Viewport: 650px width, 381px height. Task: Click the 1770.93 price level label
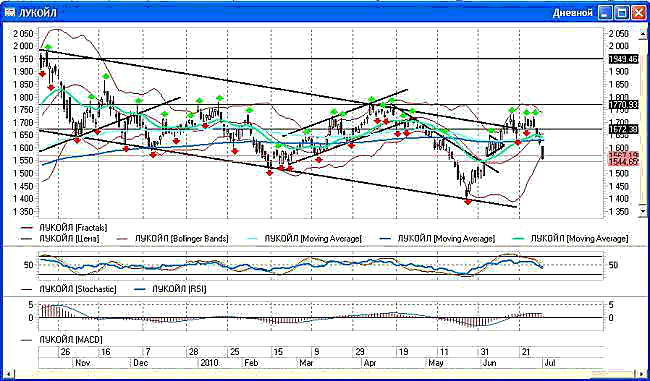(x=623, y=104)
